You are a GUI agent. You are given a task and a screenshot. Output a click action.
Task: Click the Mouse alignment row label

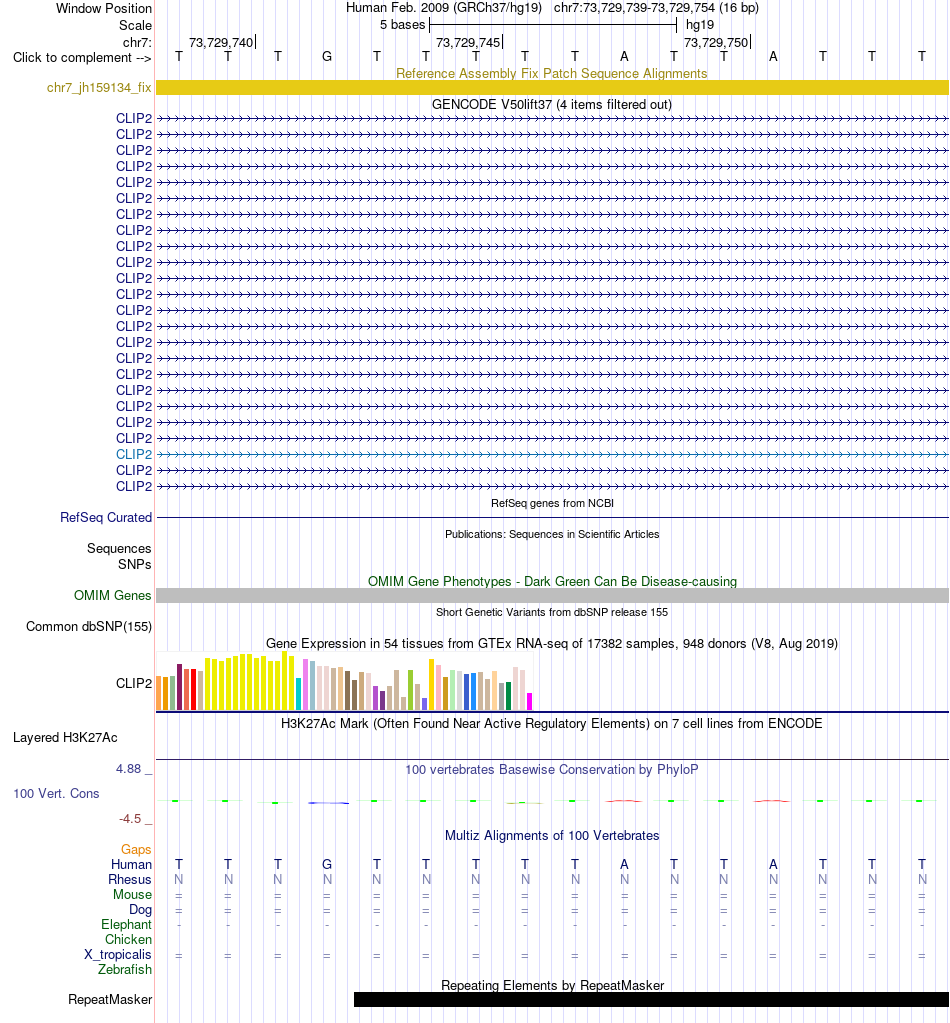click(132, 894)
